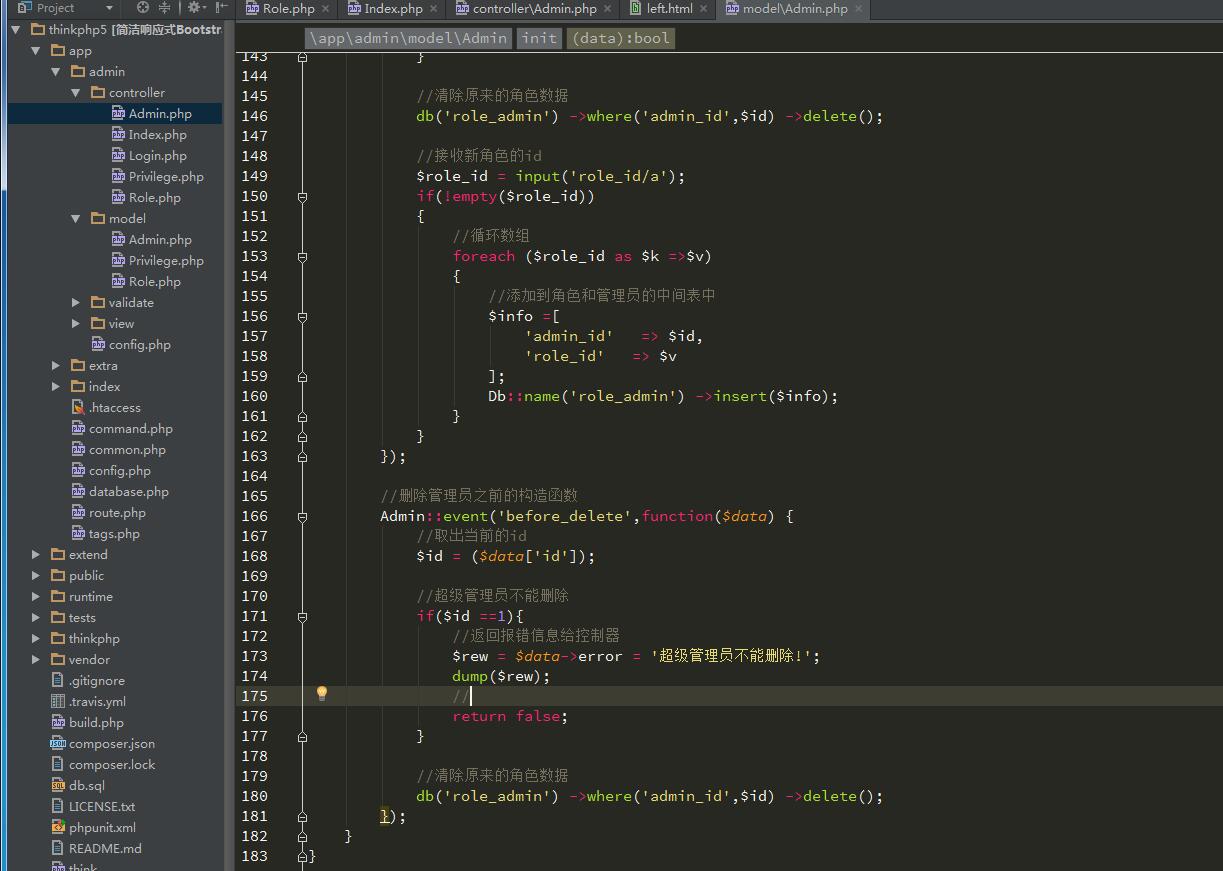The width and height of the screenshot is (1223, 871).
Task: Click the lightbulb intention icon on line 175
Action: (x=322, y=694)
